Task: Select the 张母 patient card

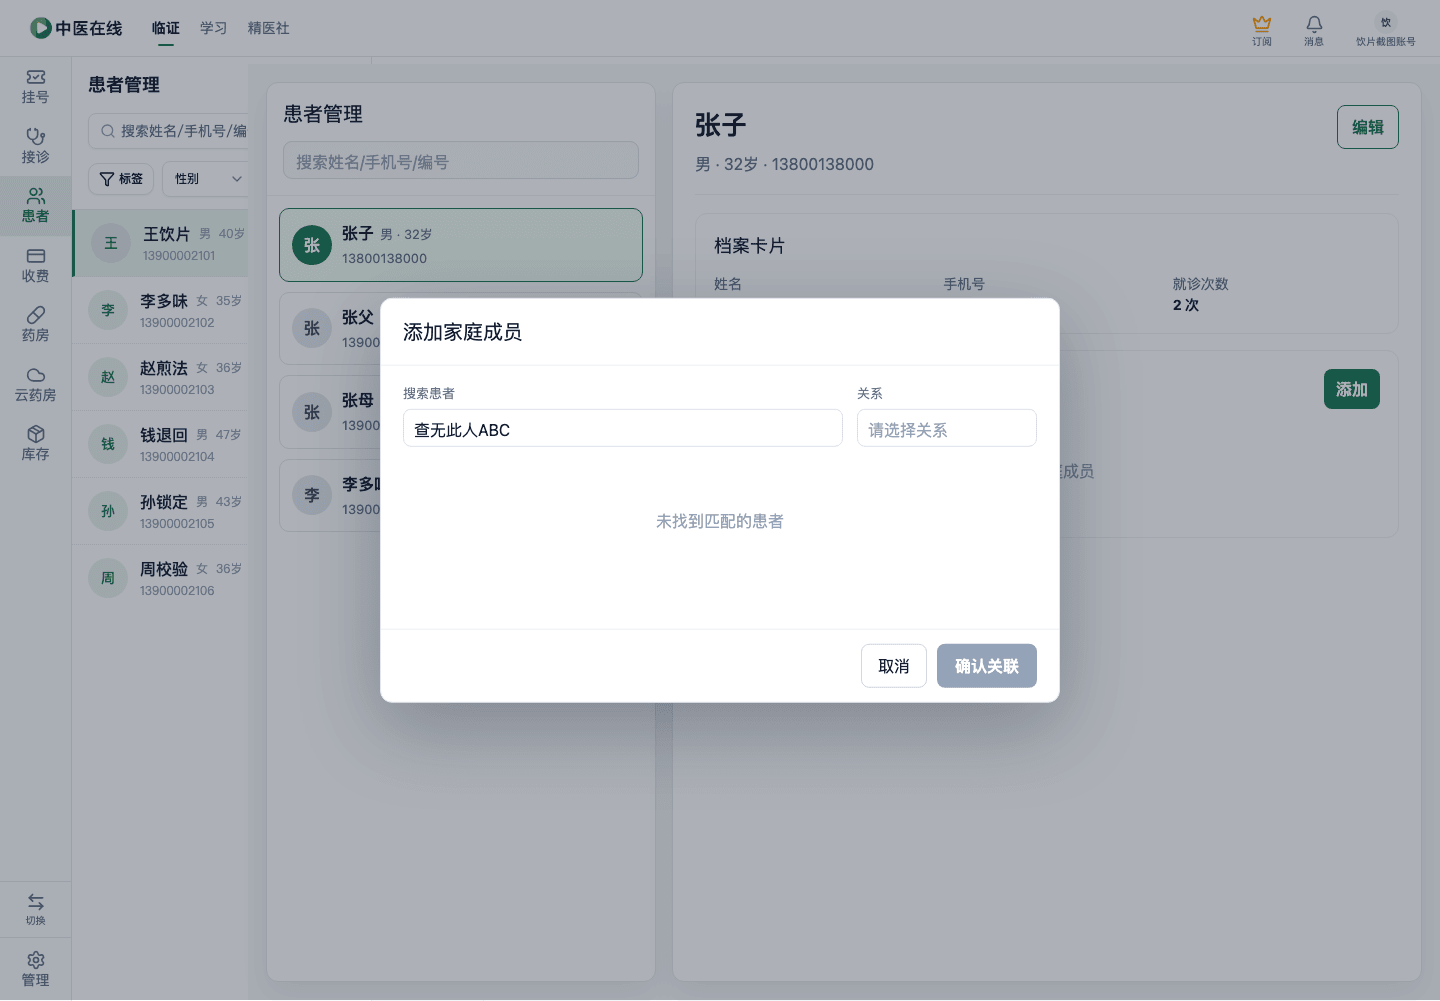Action: [330, 412]
